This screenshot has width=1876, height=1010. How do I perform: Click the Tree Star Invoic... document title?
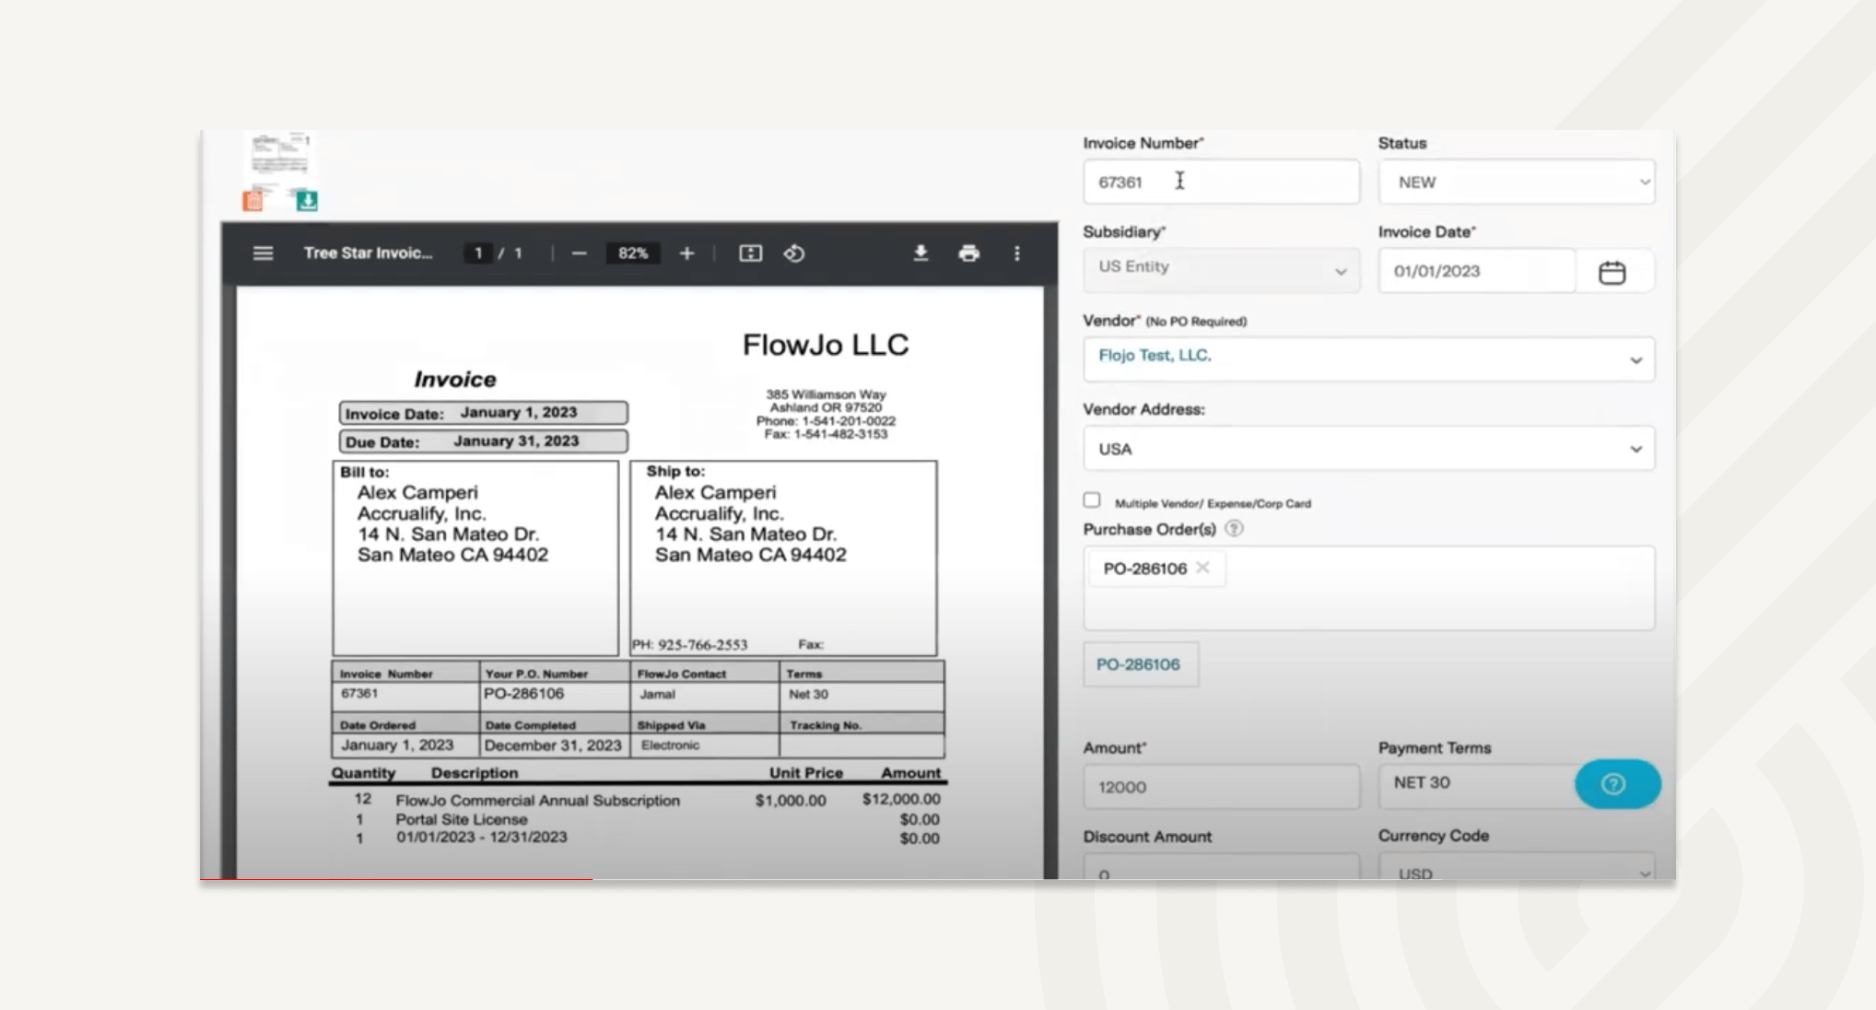[x=368, y=253]
